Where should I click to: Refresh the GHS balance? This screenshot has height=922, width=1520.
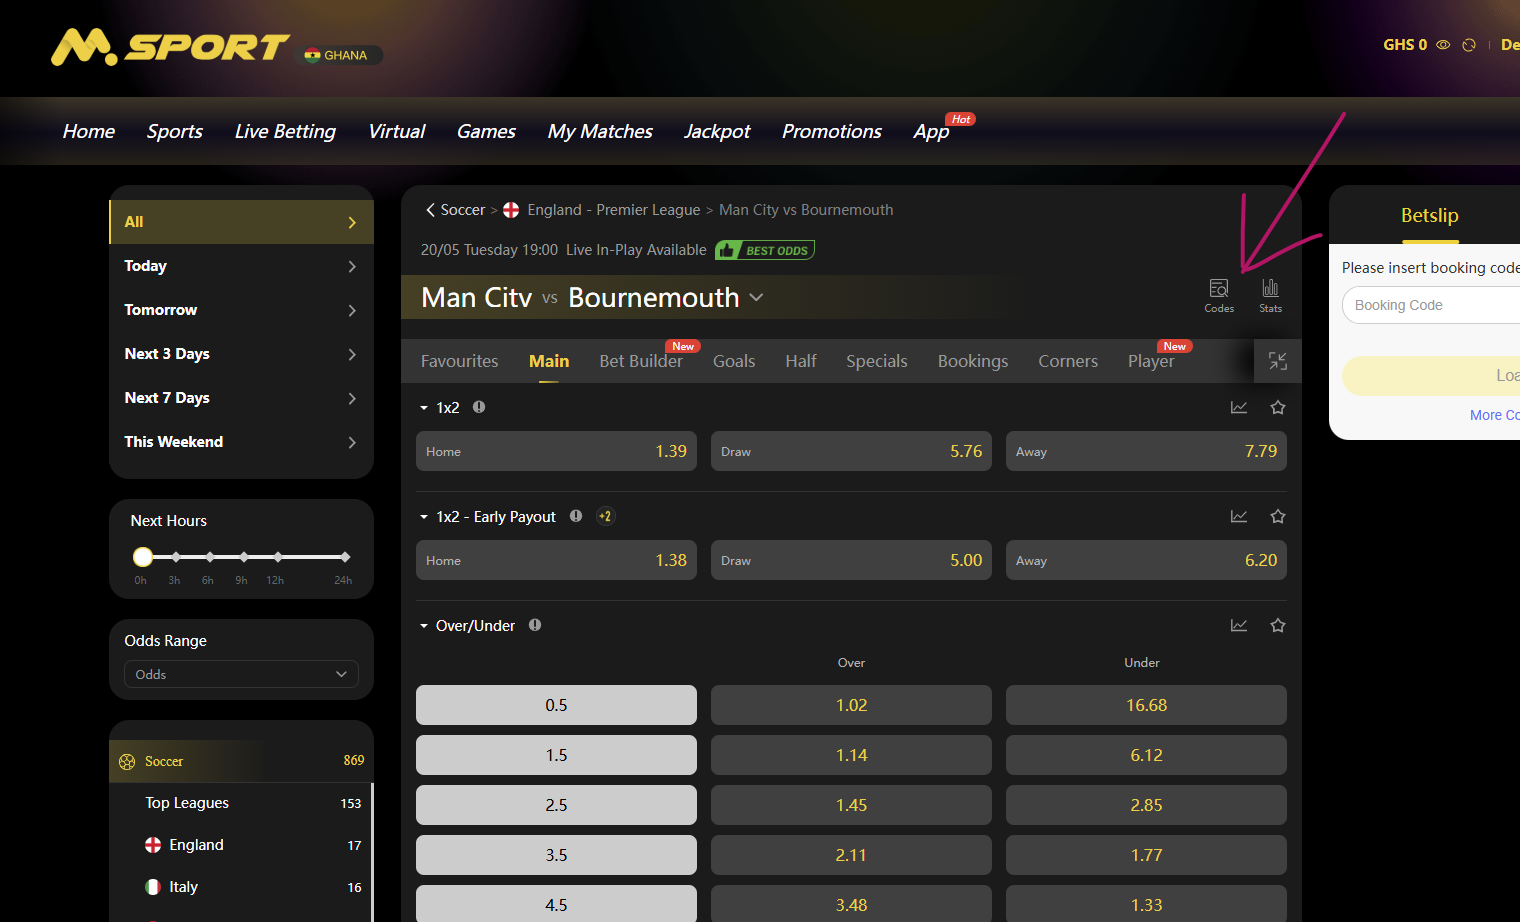1469,45
